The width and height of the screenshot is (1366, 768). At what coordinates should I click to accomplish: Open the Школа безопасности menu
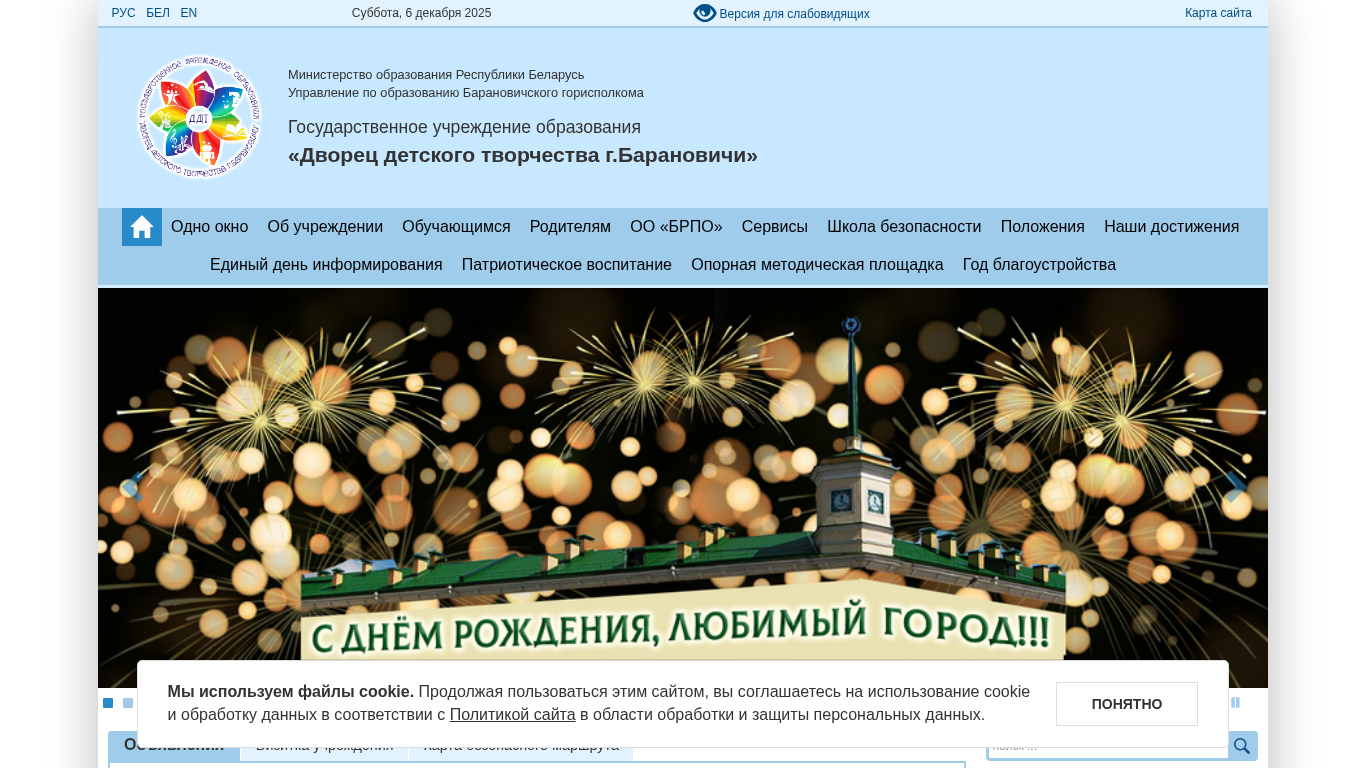[904, 227]
